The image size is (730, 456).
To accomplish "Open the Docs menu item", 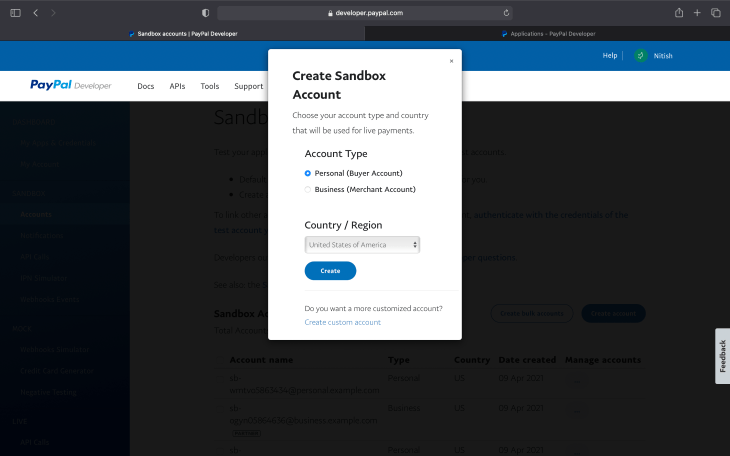I will click(x=146, y=86).
